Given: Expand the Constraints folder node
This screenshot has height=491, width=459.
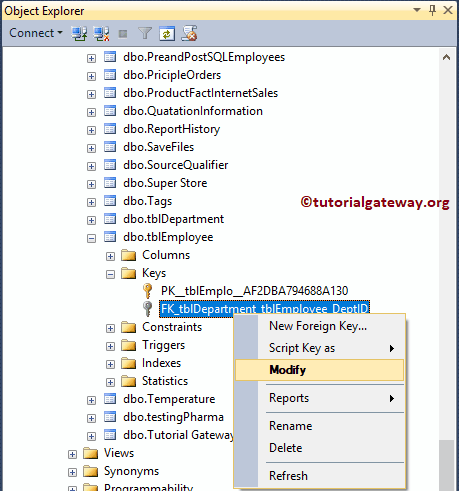Looking at the screenshot, I should 110,328.
